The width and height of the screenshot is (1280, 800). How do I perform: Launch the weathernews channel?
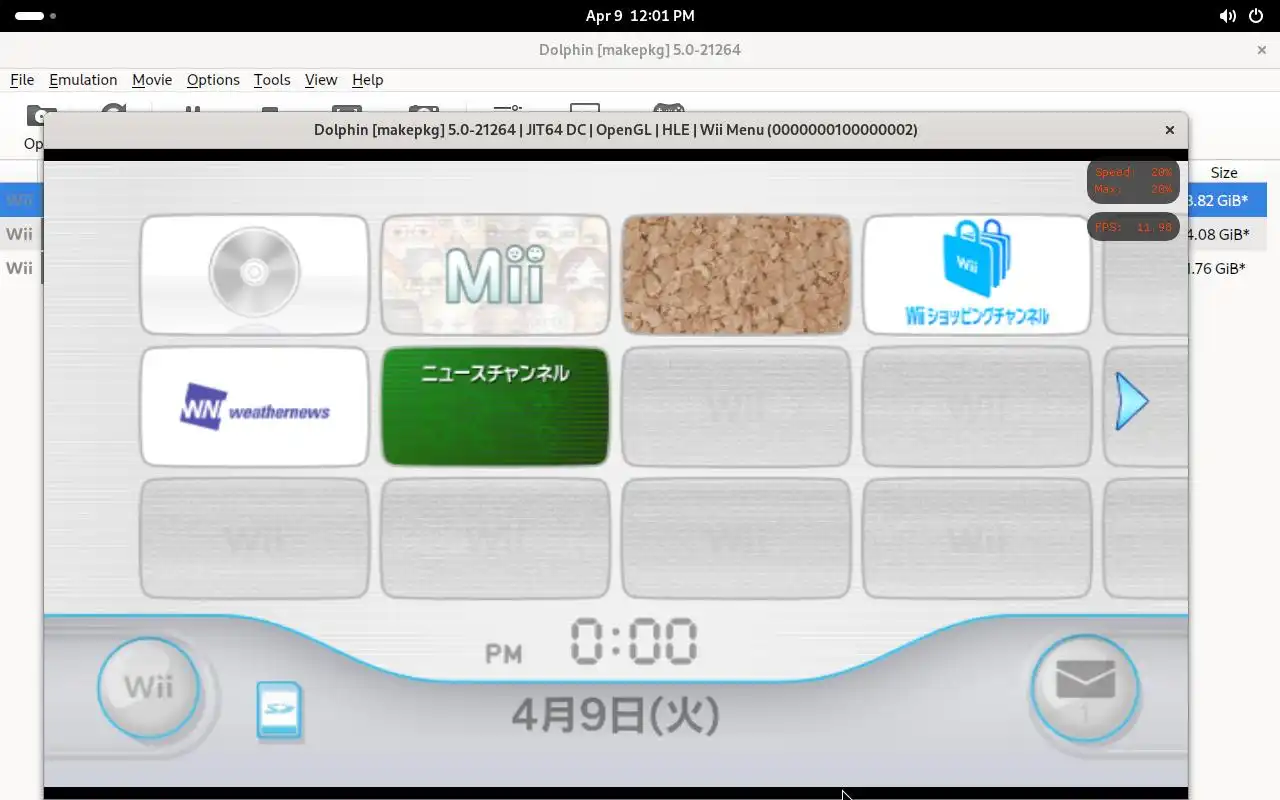tap(255, 406)
